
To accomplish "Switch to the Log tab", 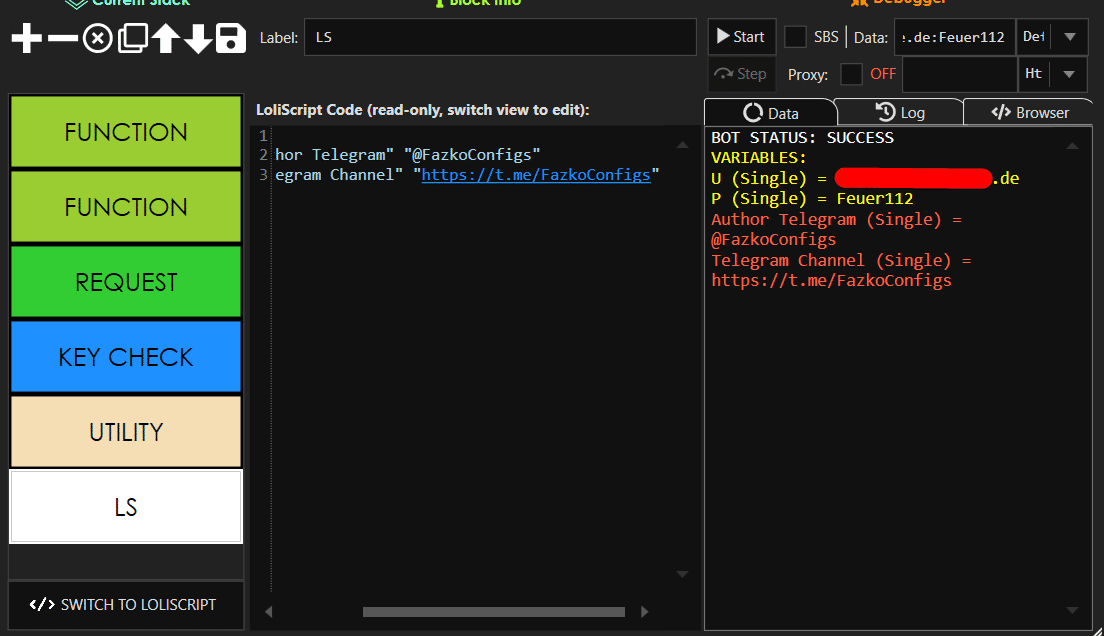I will pos(899,111).
